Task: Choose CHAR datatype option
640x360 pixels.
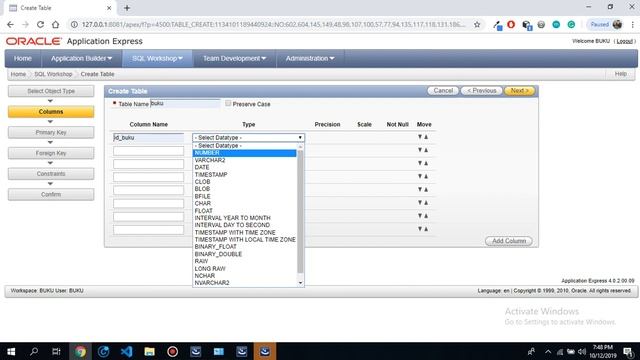Action: 244,203
